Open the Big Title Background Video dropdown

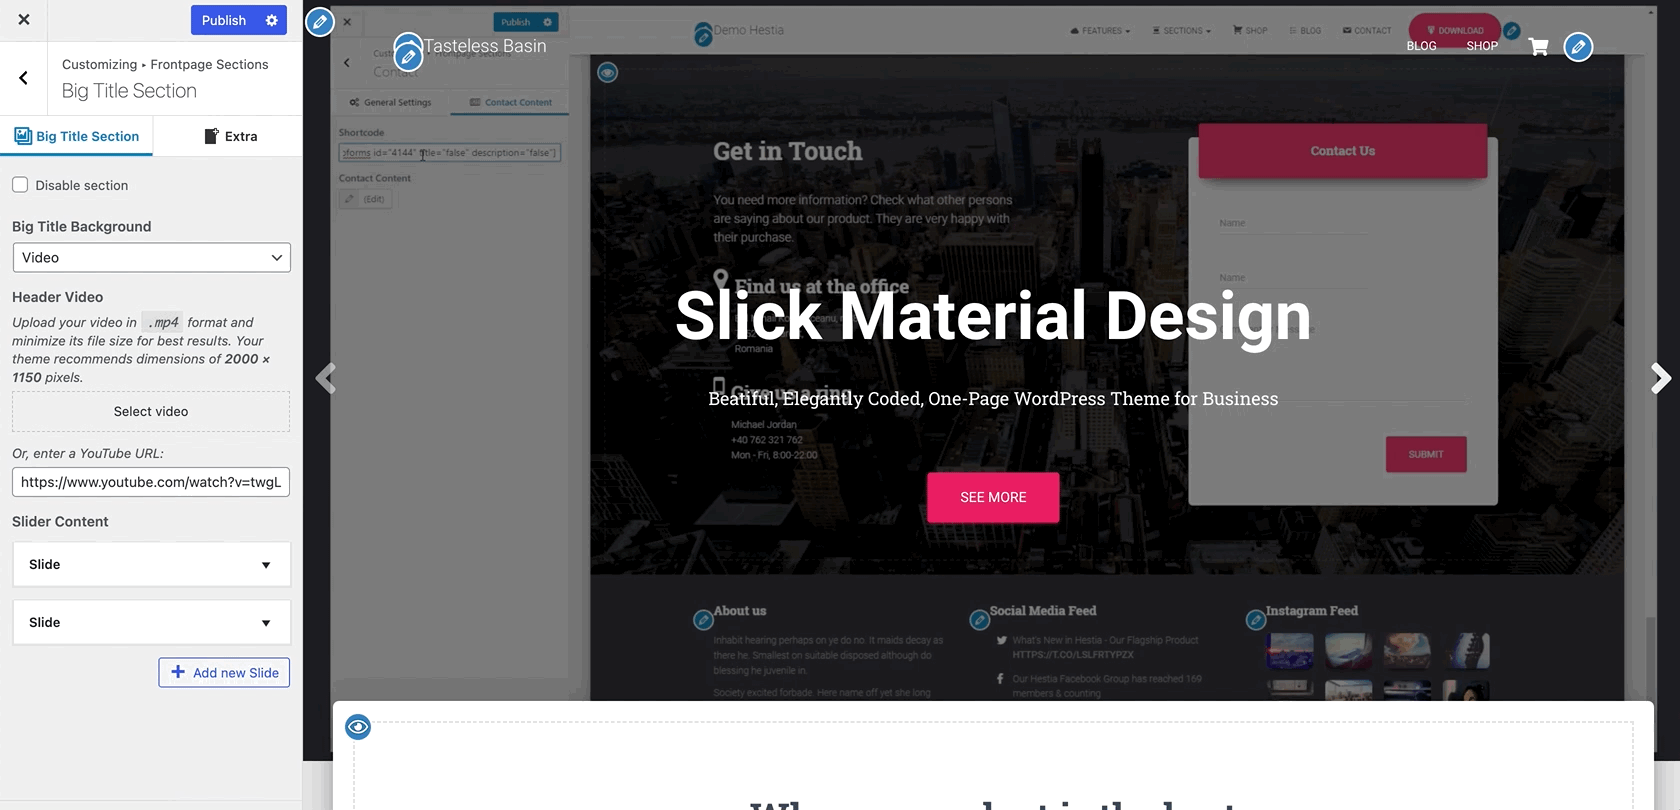(152, 257)
